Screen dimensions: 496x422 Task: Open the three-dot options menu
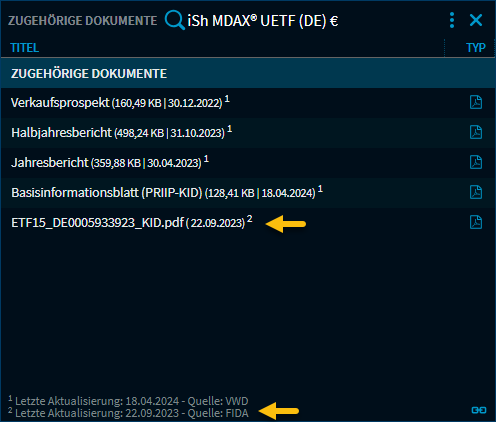[452, 20]
